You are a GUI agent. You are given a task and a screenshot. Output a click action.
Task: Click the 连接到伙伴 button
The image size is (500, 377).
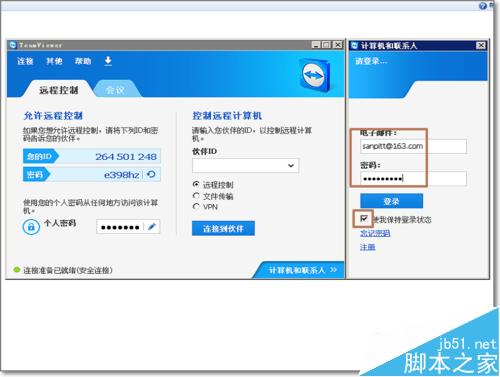click(223, 228)
